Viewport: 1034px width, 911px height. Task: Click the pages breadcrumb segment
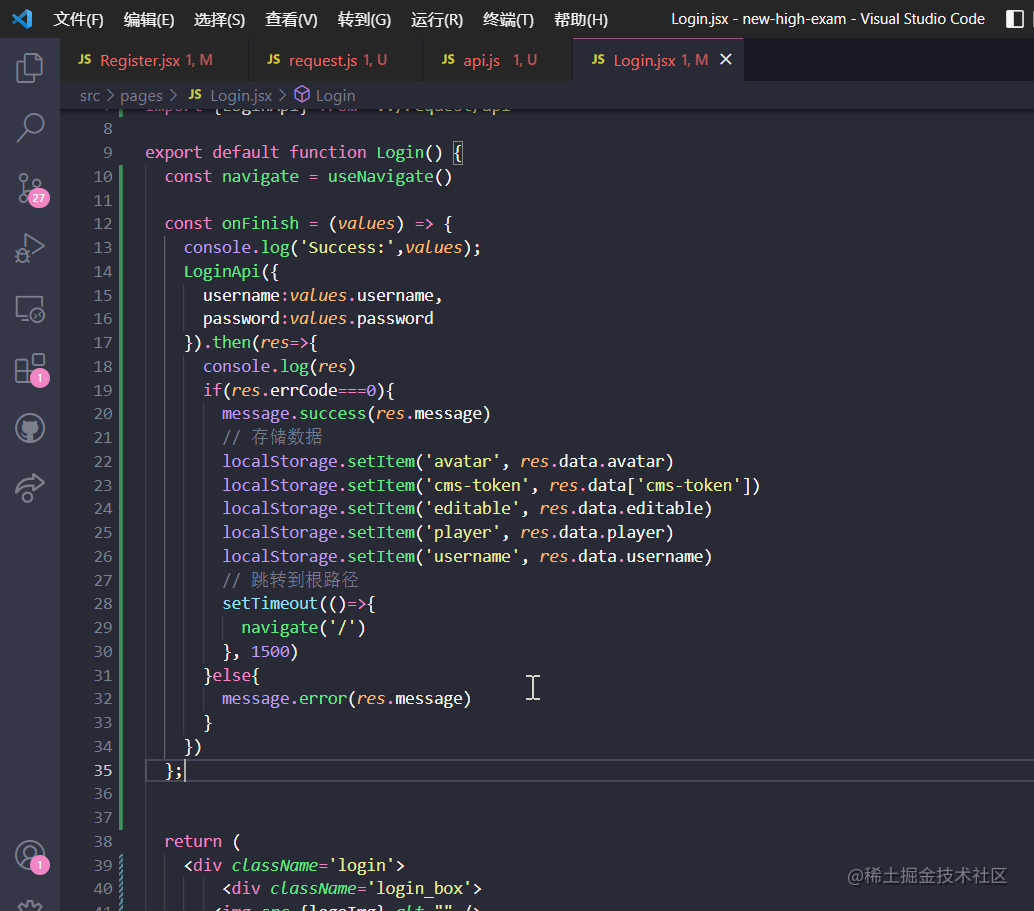point(141,96)
